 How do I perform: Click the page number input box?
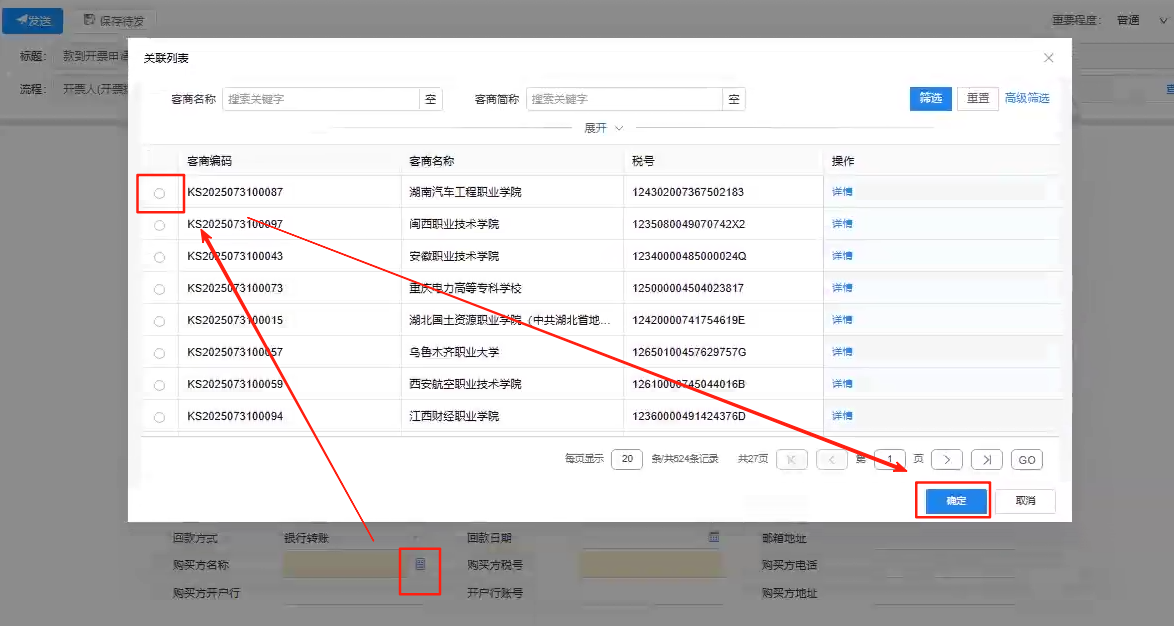pos(889,459)
